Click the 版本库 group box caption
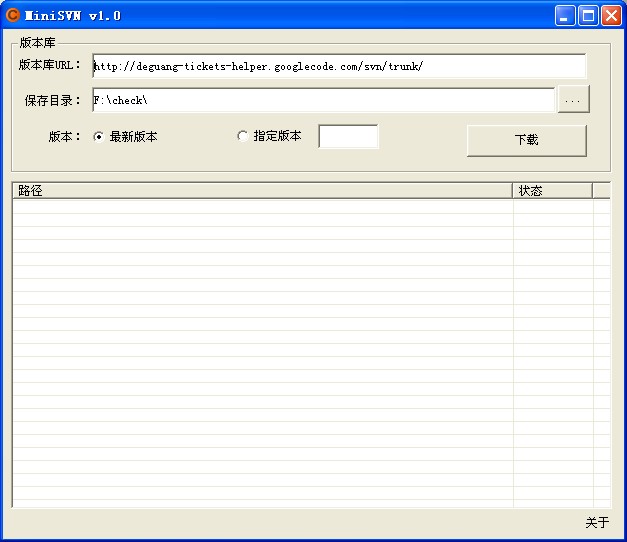This screenshot has width=627, height=542. (37, 43)
